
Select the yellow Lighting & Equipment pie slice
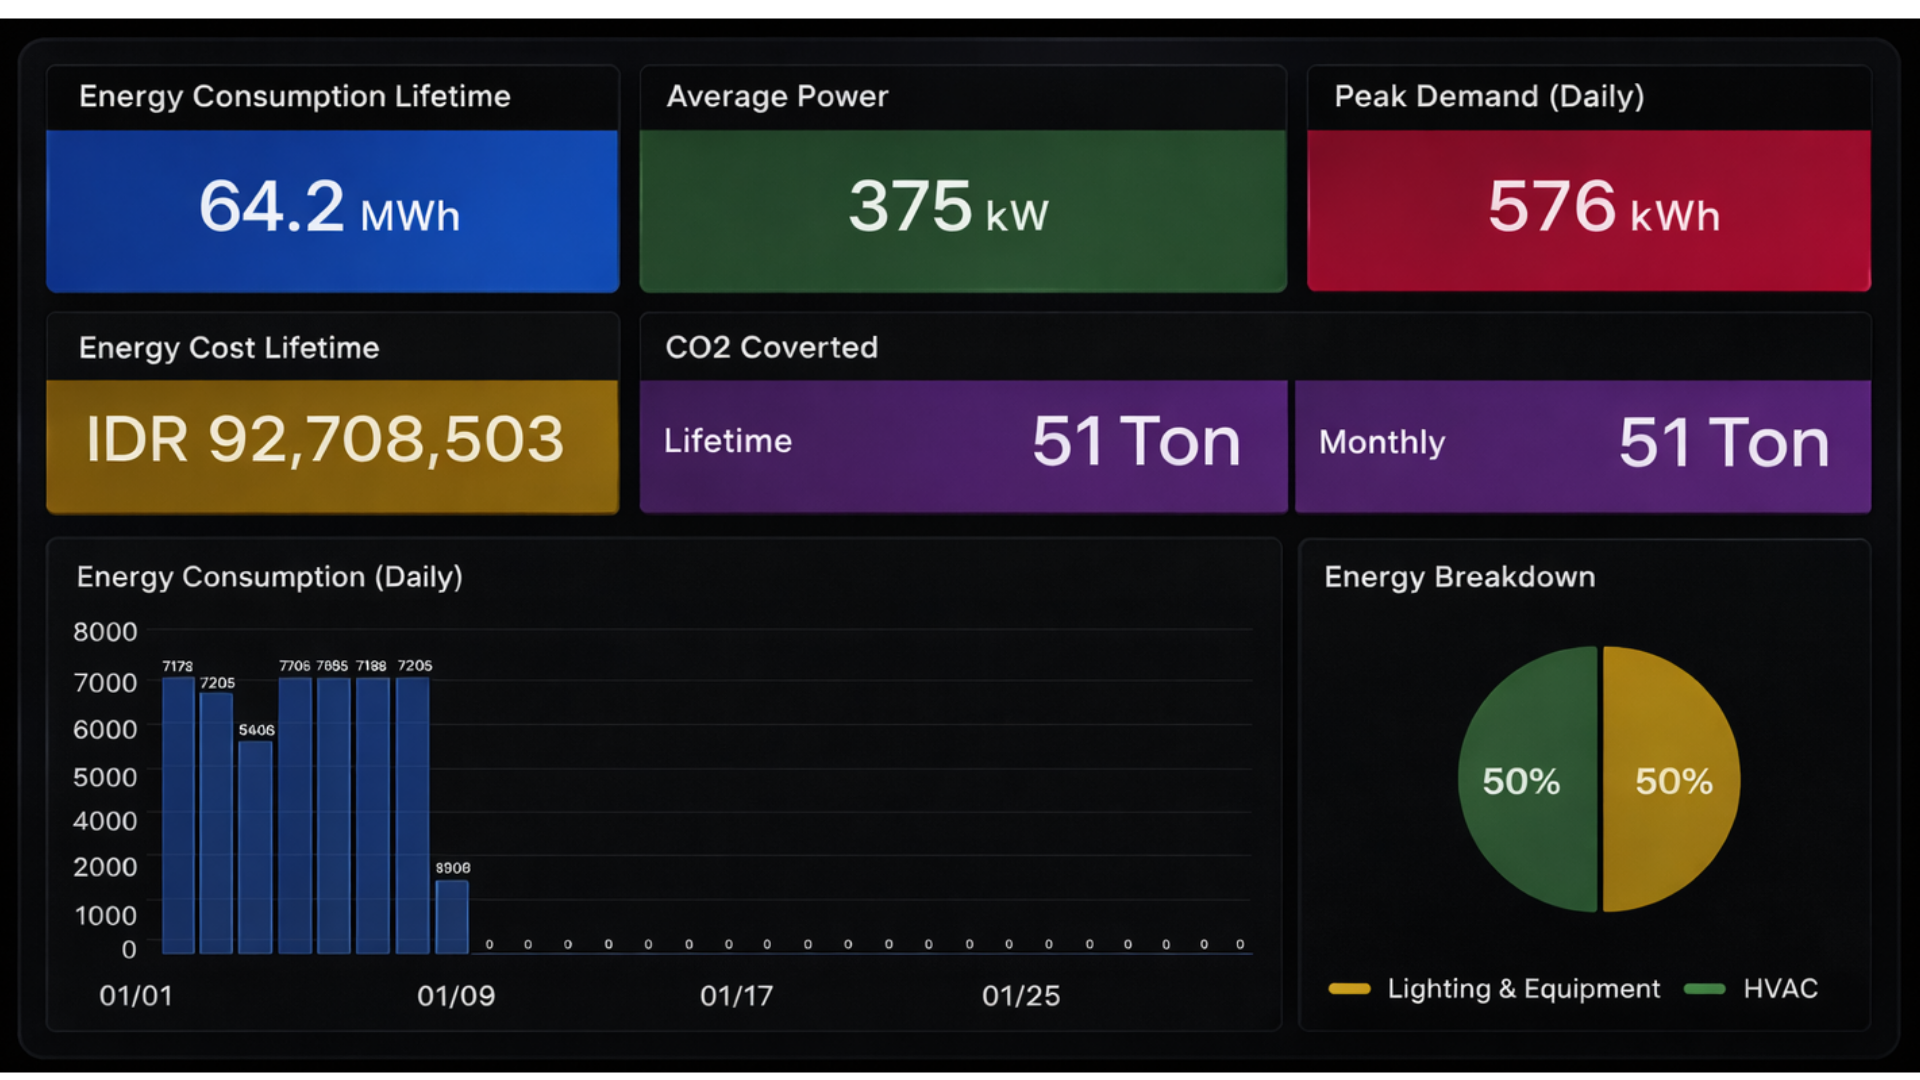click(x=1672, y=783)
